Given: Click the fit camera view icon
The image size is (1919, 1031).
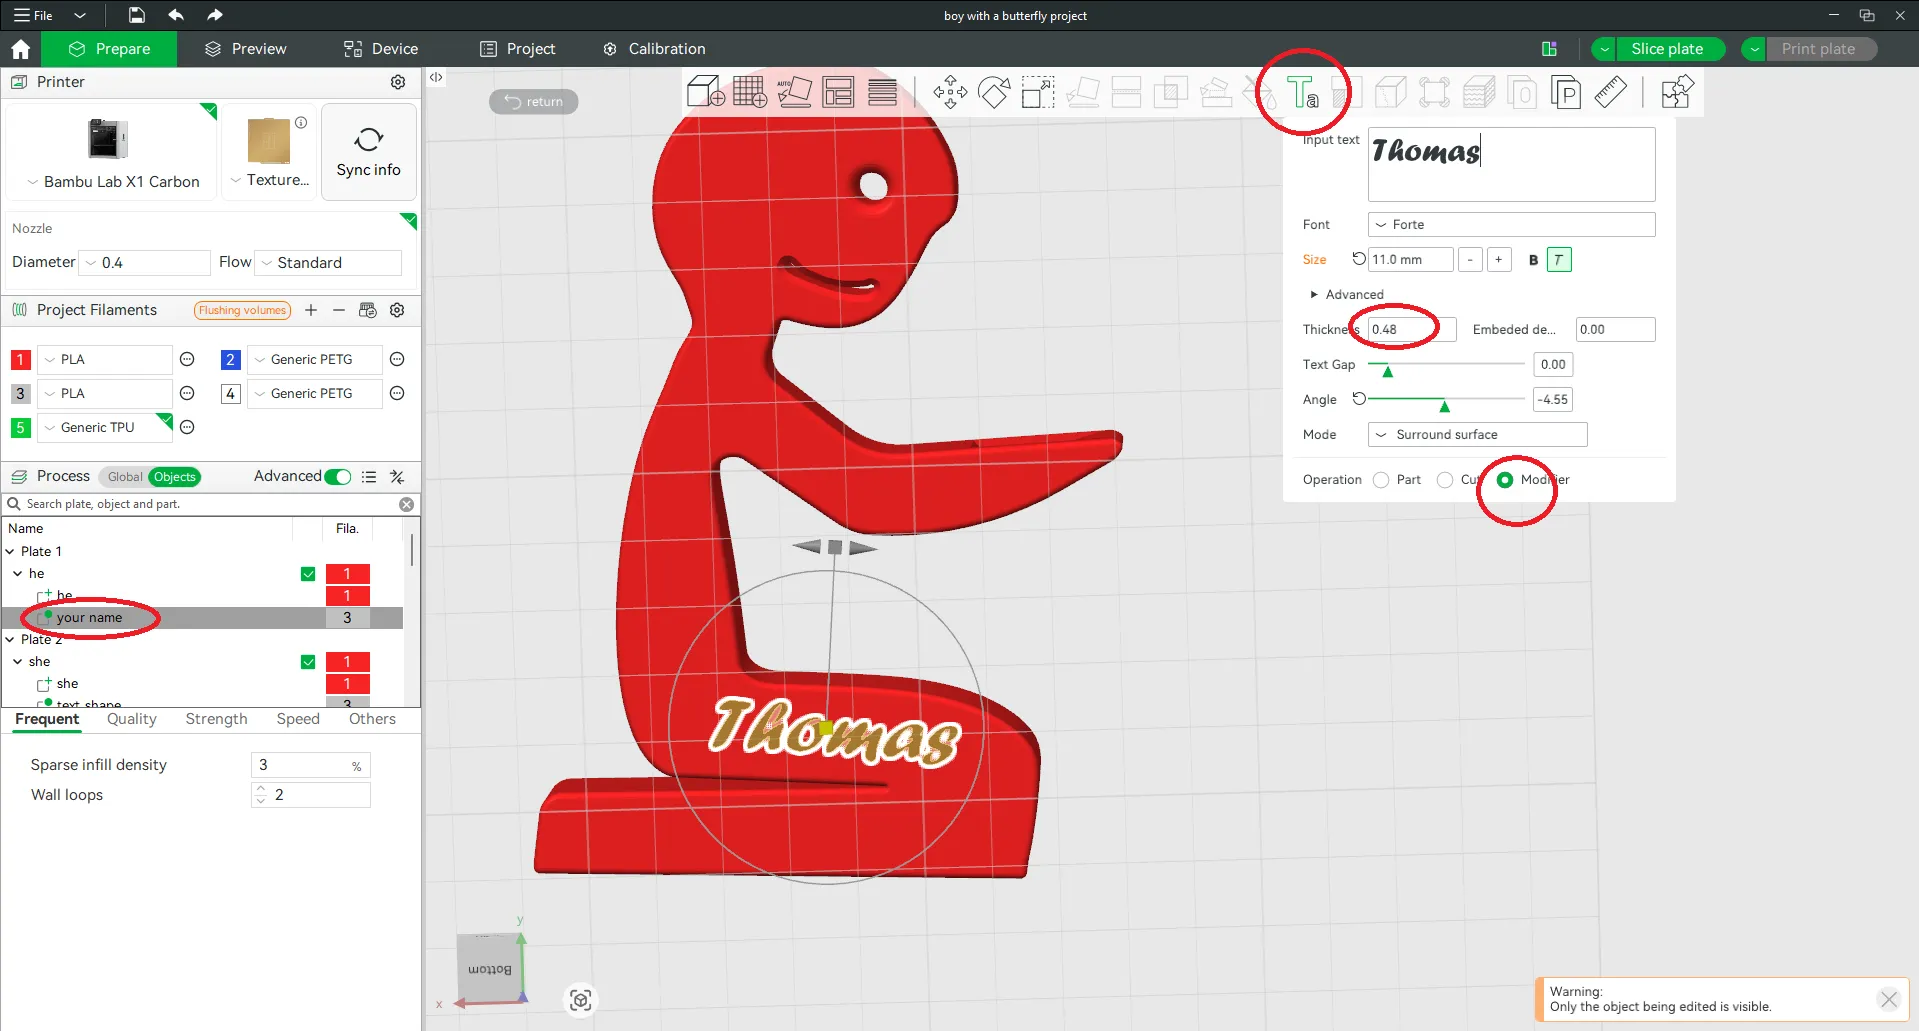Looking at the screenshot, I should click(x=581, y=1000).
